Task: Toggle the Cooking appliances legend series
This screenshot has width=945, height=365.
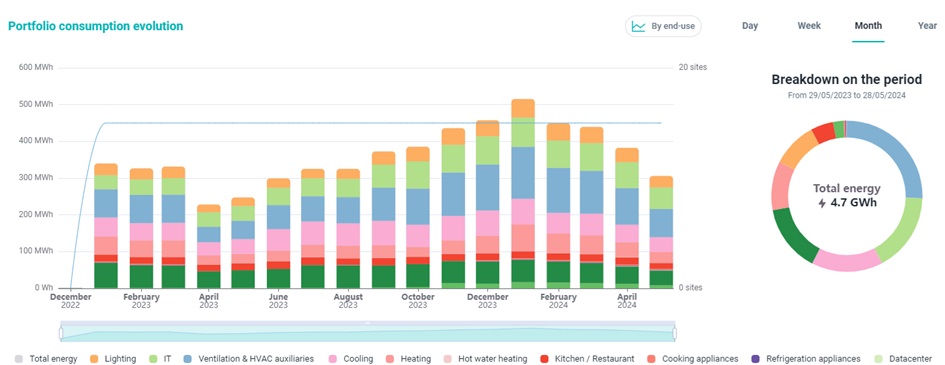Action: coord(692,359)
